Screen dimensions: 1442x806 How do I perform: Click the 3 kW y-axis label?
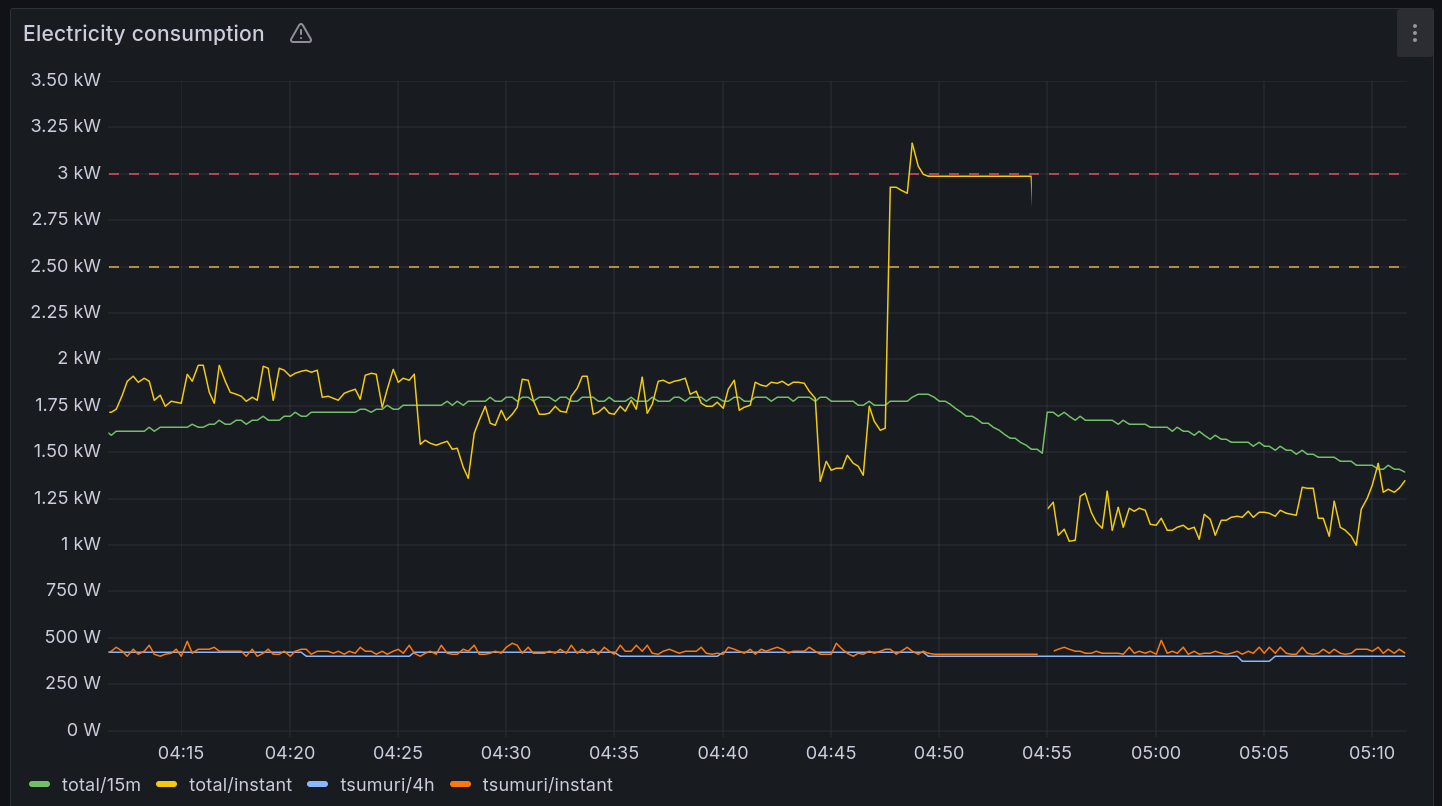(80, 173)
